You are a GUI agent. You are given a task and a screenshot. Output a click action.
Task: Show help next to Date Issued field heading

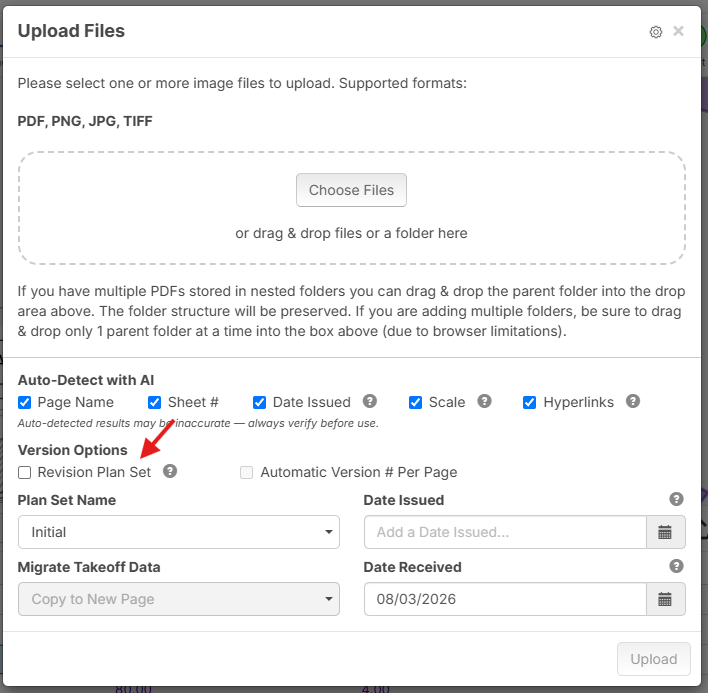(676, 499)
